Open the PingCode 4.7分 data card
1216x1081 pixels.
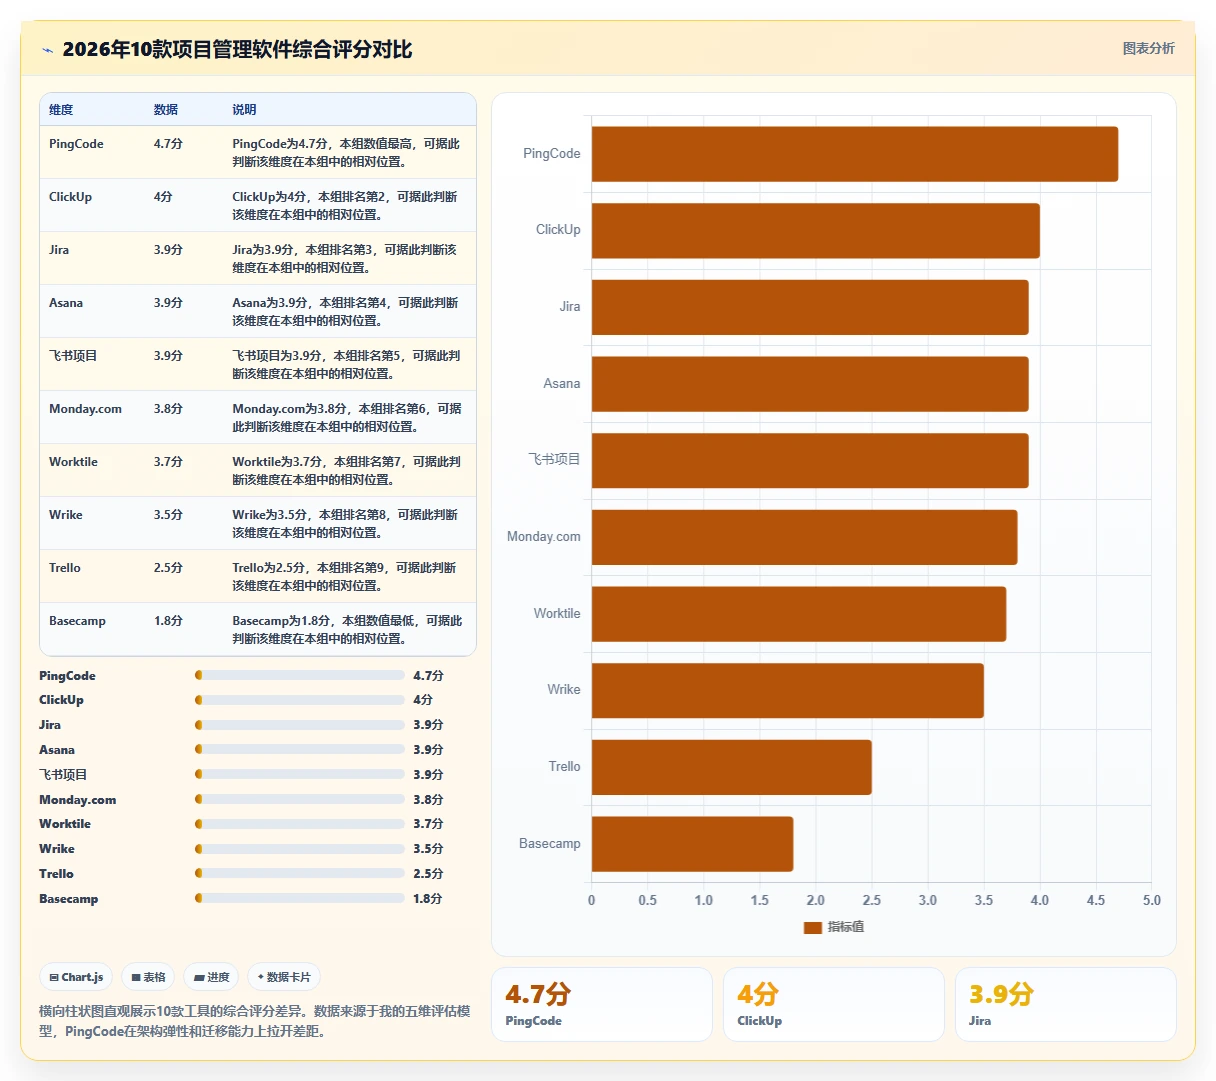(602, 1004)
